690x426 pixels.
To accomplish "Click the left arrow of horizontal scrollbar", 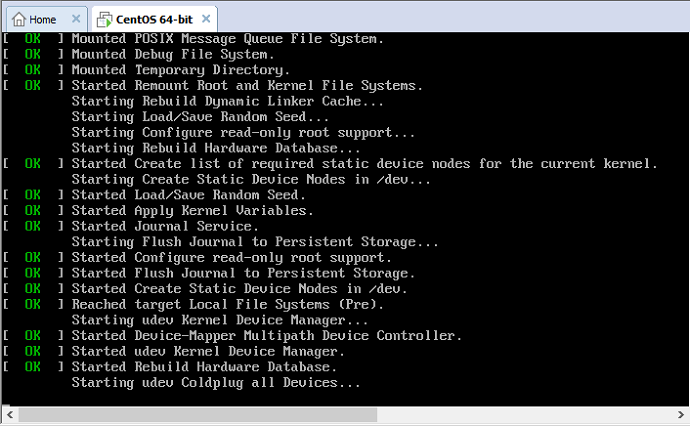I will click(x=10, y=415).
